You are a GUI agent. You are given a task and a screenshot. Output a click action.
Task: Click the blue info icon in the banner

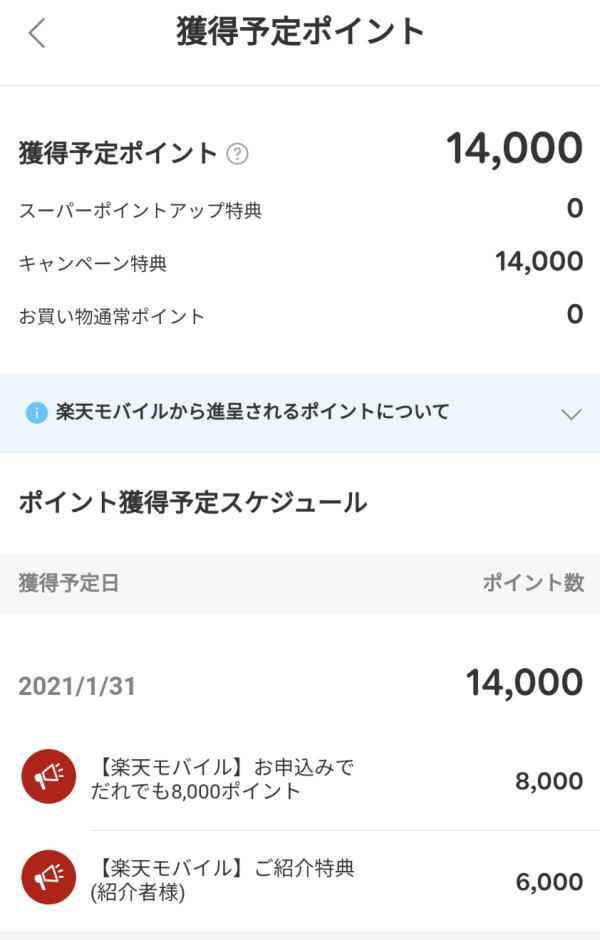coord(37,412)
